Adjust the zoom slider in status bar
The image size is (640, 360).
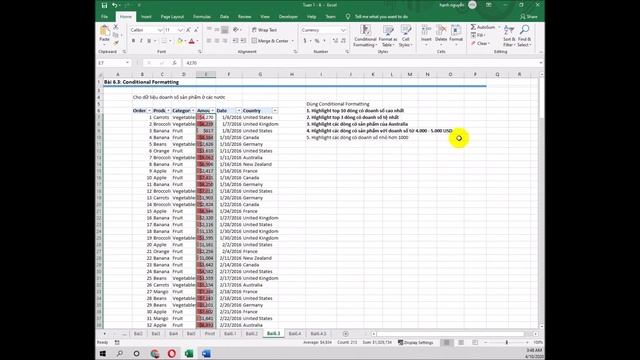click(x=507, y=342)
